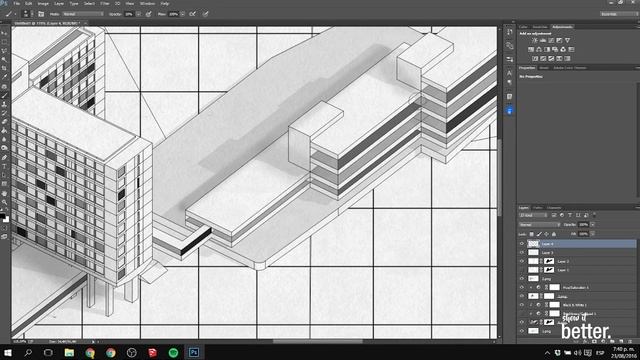Open the Window menu
This screenshot has width=640, height=360.
[x=147, y=3]
